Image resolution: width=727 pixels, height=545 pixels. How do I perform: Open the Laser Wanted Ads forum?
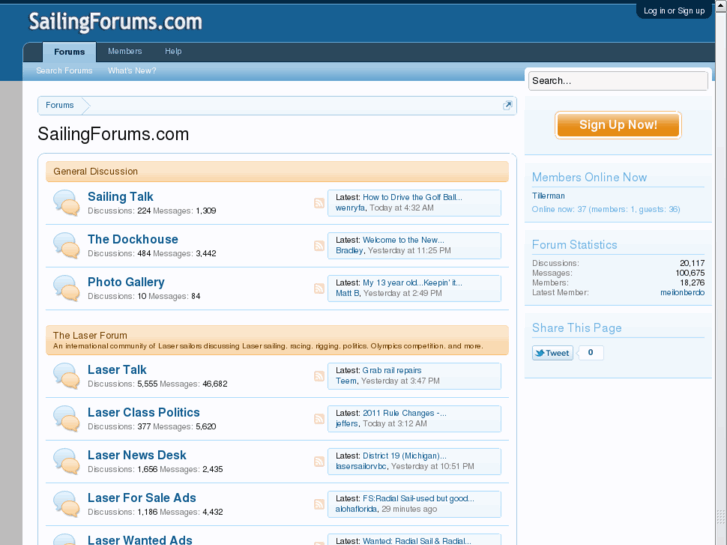click(140, 540)
